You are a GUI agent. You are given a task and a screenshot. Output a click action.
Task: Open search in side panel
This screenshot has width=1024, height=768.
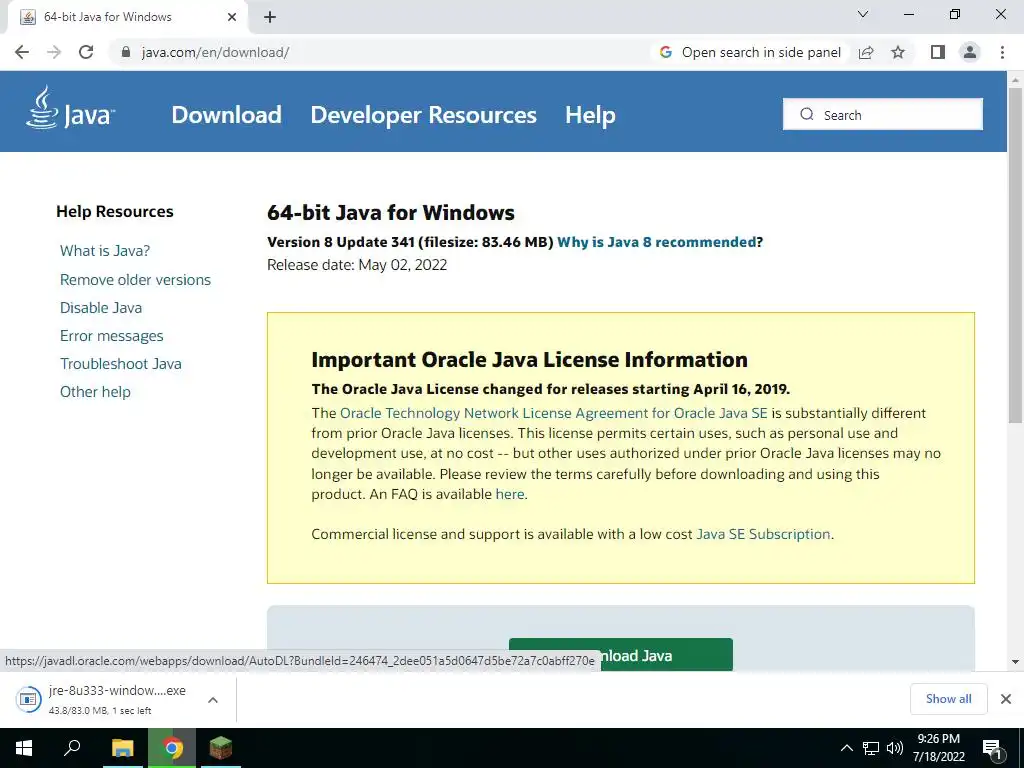(750, 52)
